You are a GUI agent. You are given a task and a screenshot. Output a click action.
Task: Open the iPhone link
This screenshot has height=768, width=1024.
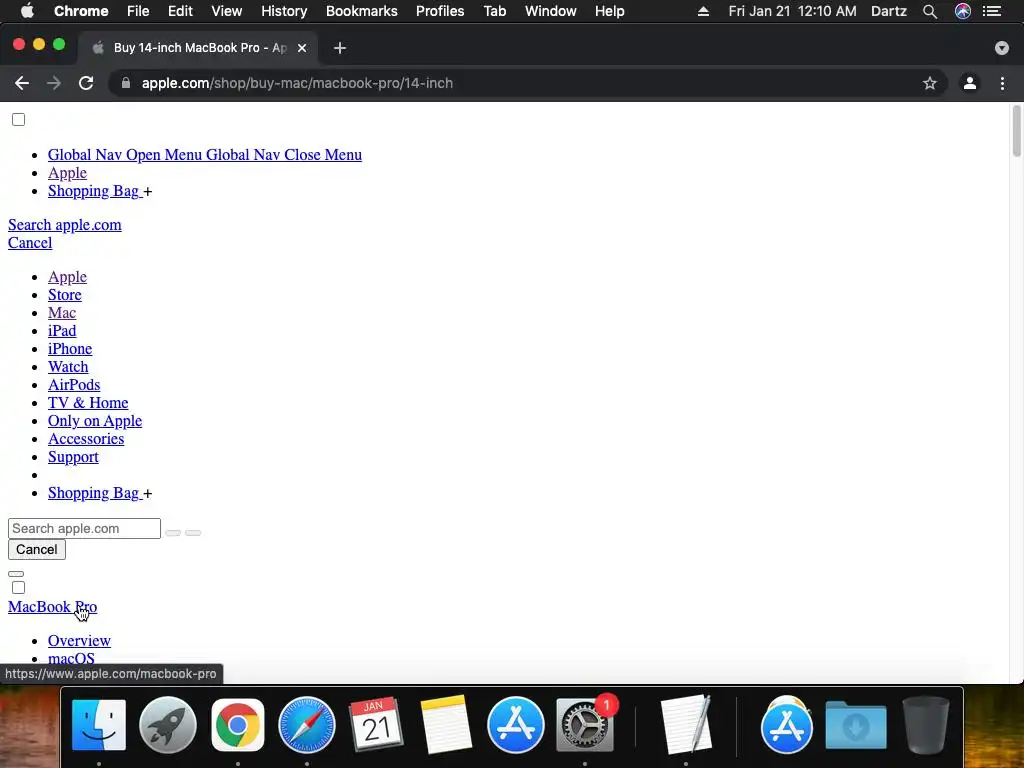(x=70, y=349)
